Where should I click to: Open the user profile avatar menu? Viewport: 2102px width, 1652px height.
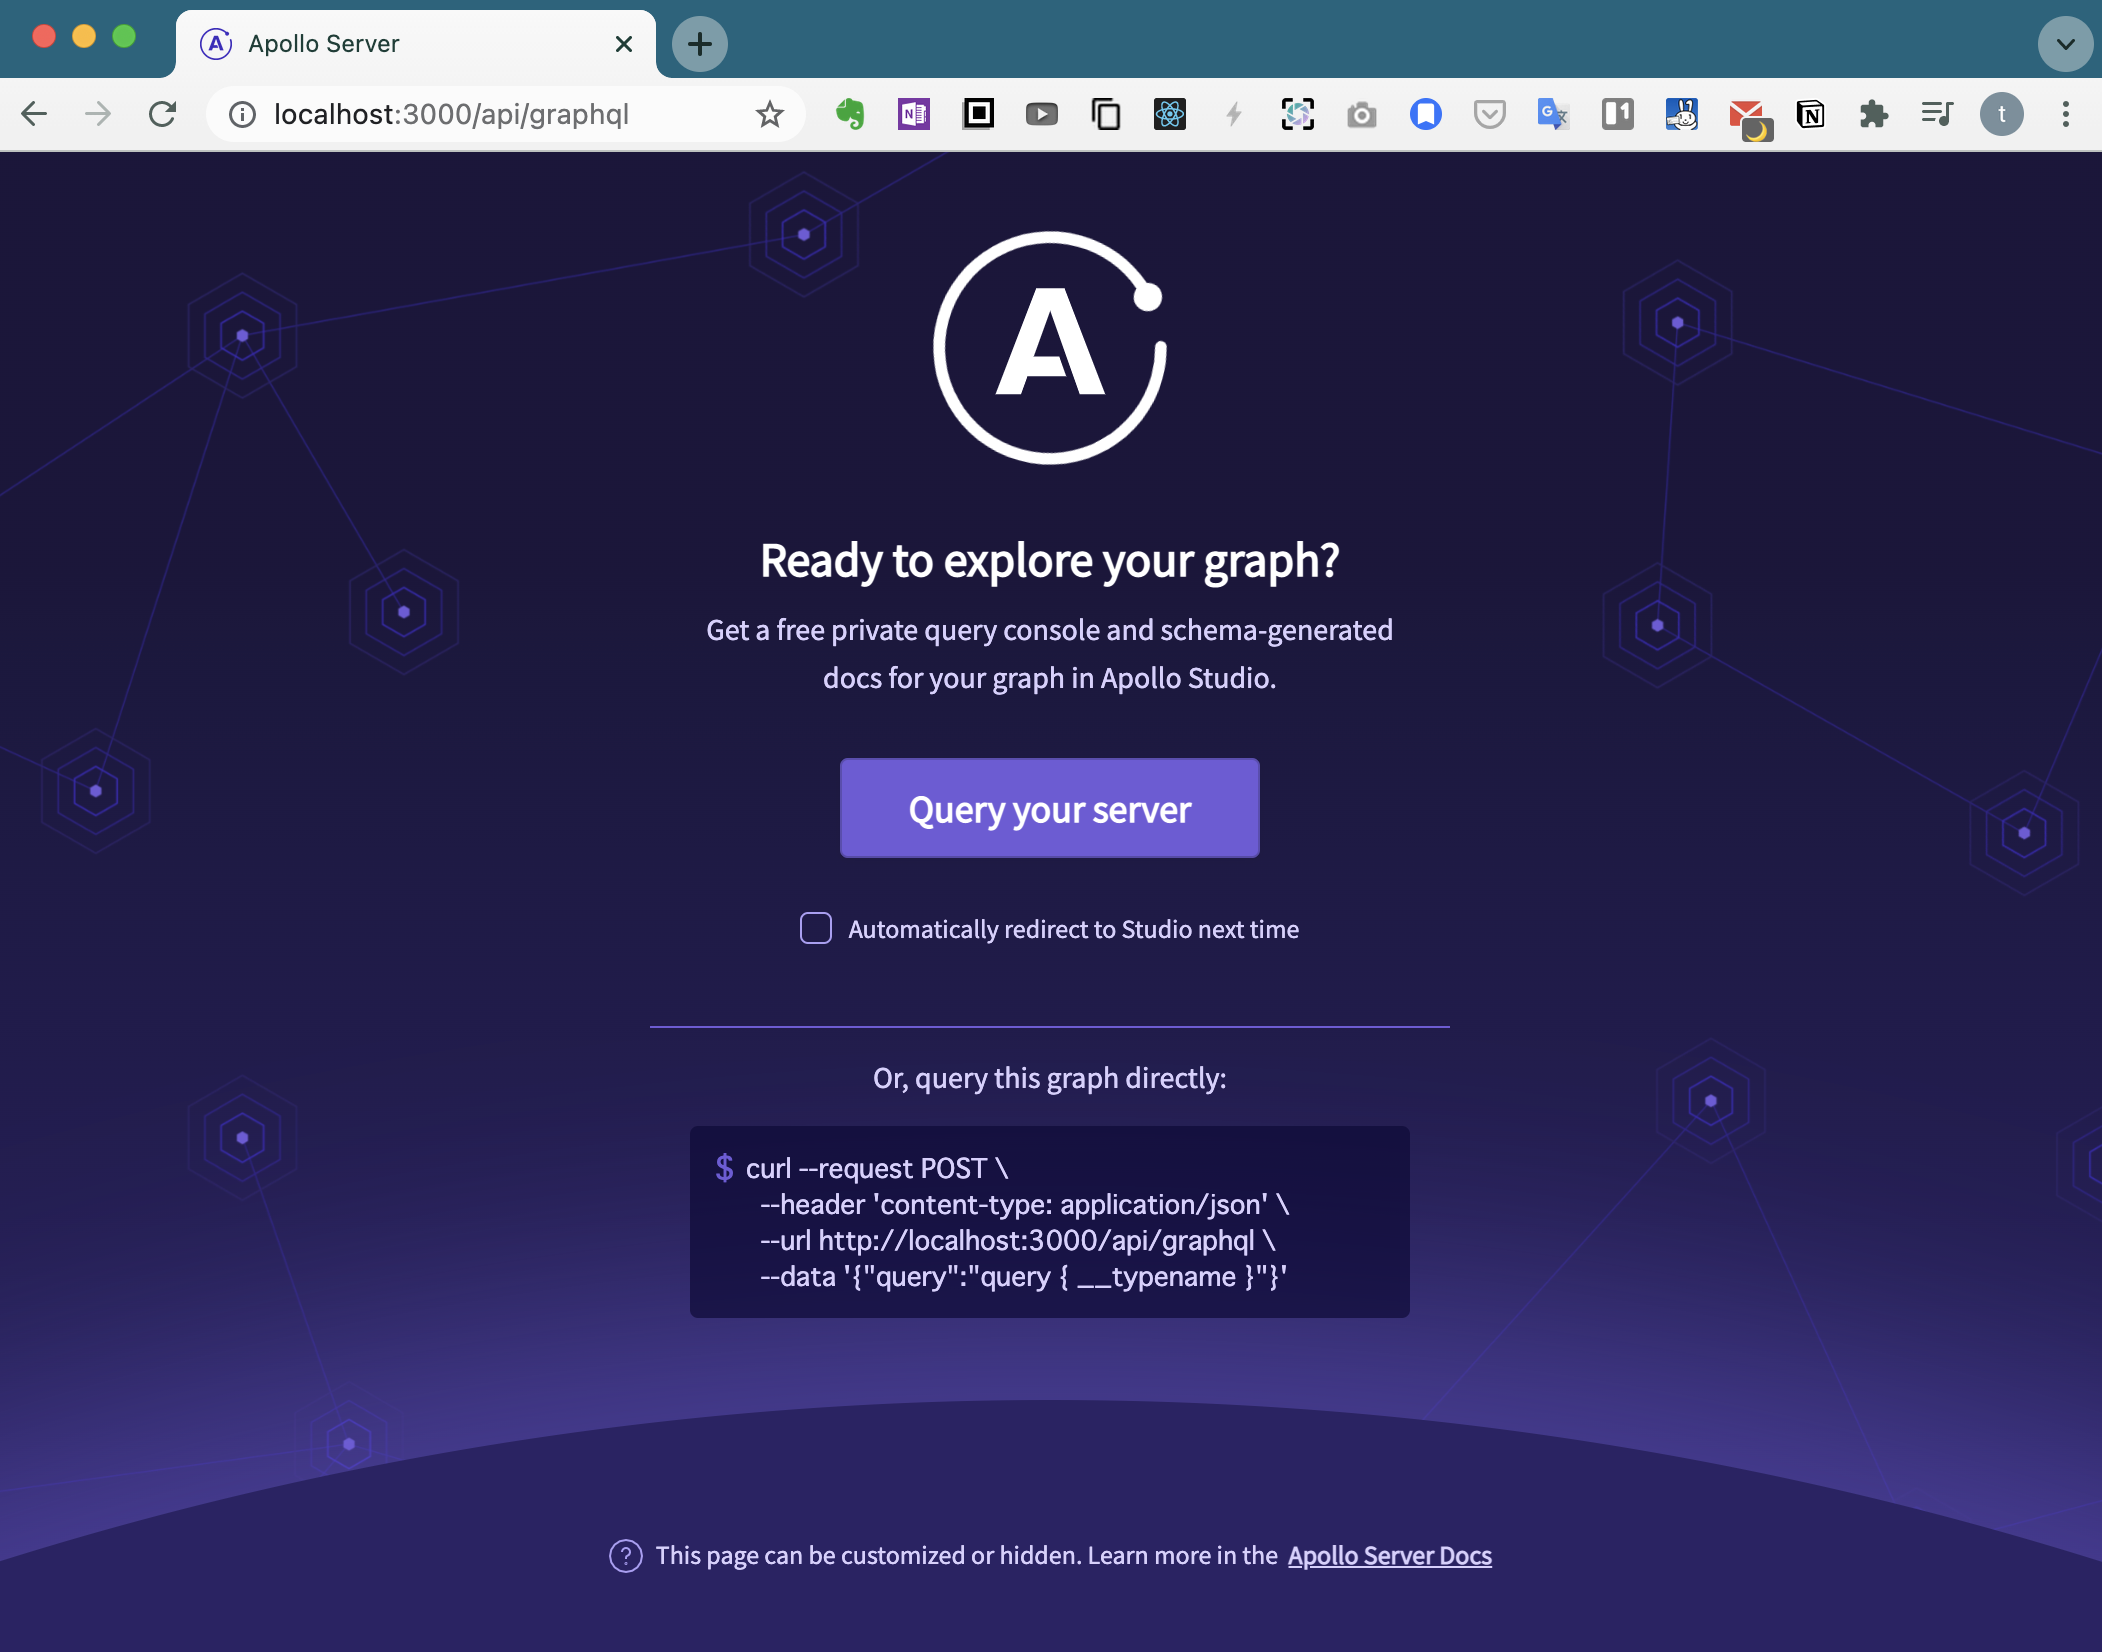[2001, 114]
